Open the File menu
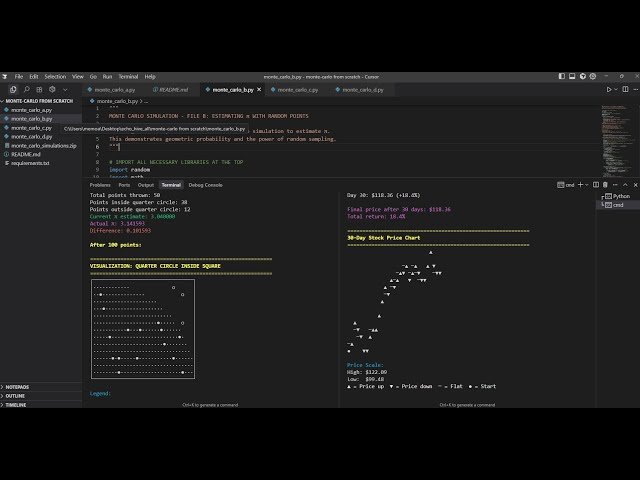The image size is (640, 480). click(x=19, y=76)
